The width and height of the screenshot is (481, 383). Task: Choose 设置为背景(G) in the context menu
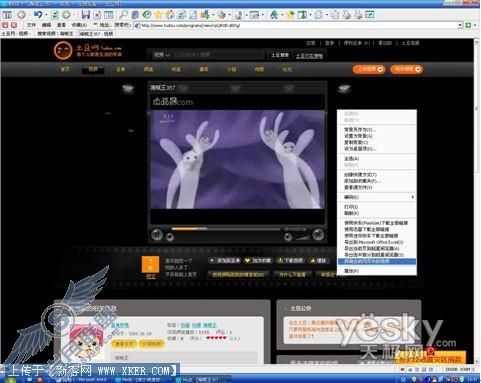click(x=377, y=136)
